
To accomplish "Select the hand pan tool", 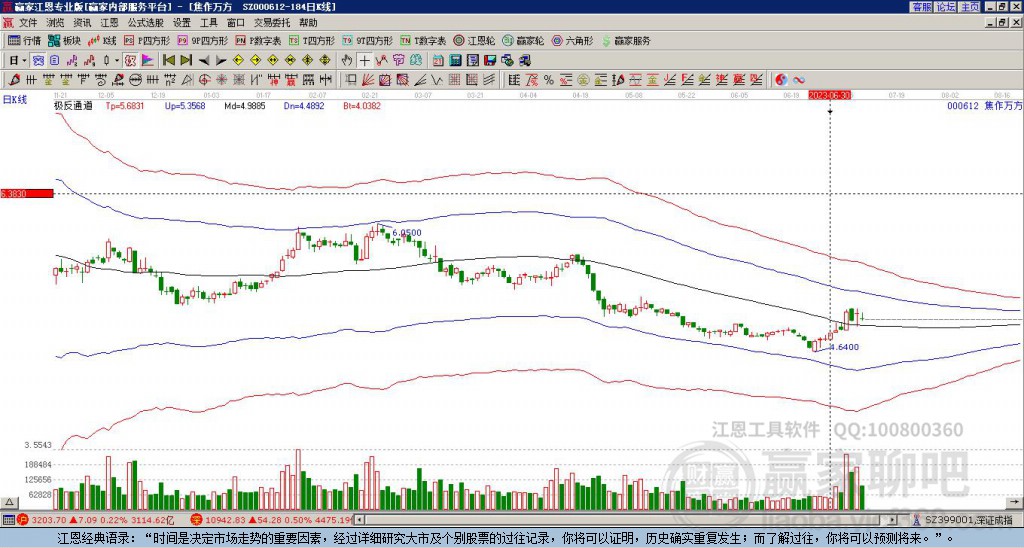I will click(347, 61).
